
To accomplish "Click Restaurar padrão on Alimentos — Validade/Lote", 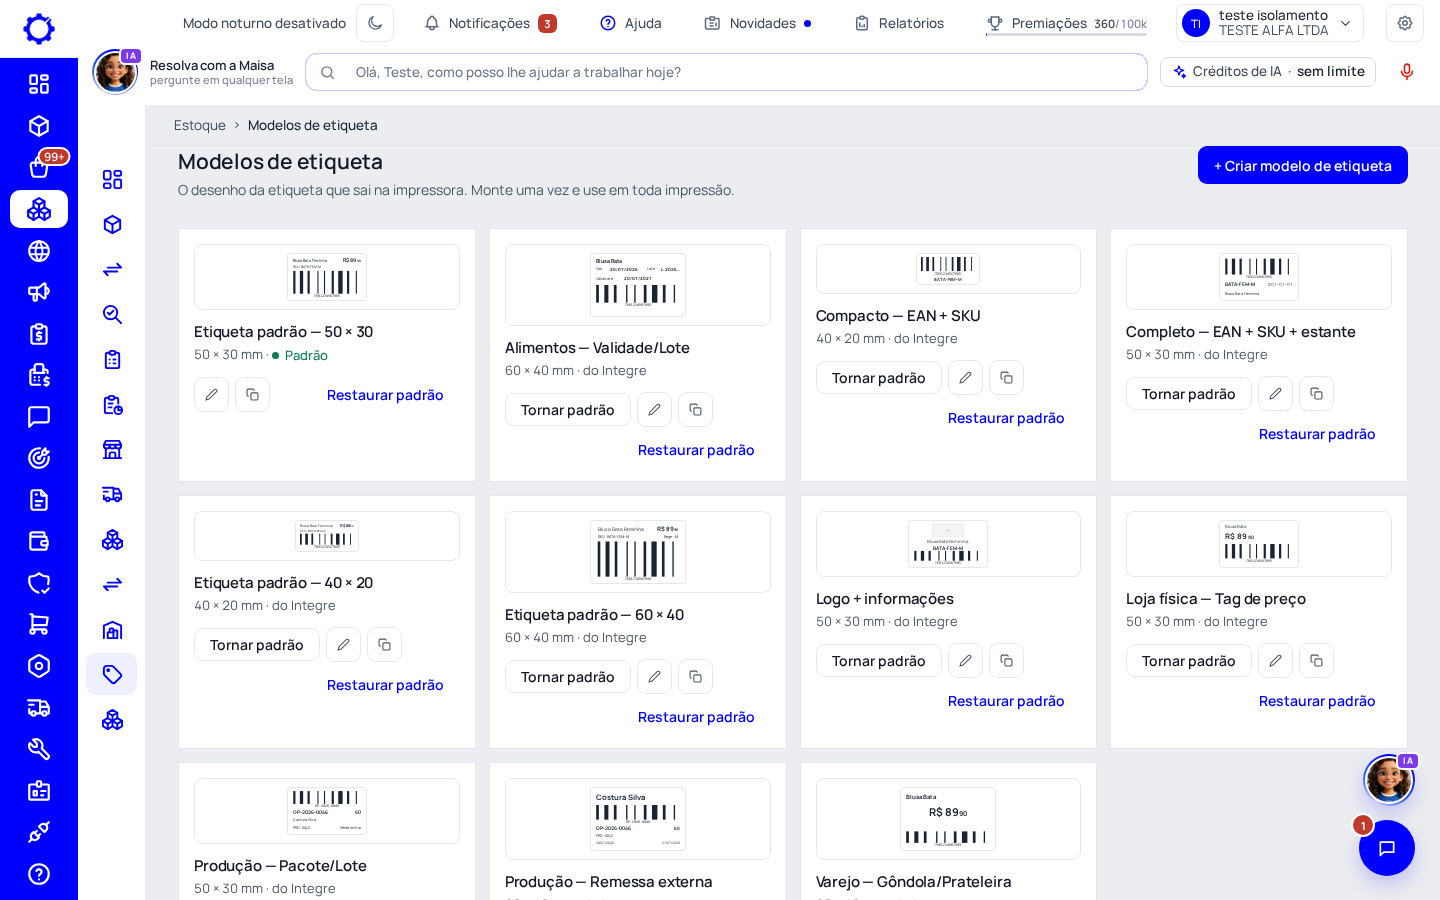I will 696,450.
